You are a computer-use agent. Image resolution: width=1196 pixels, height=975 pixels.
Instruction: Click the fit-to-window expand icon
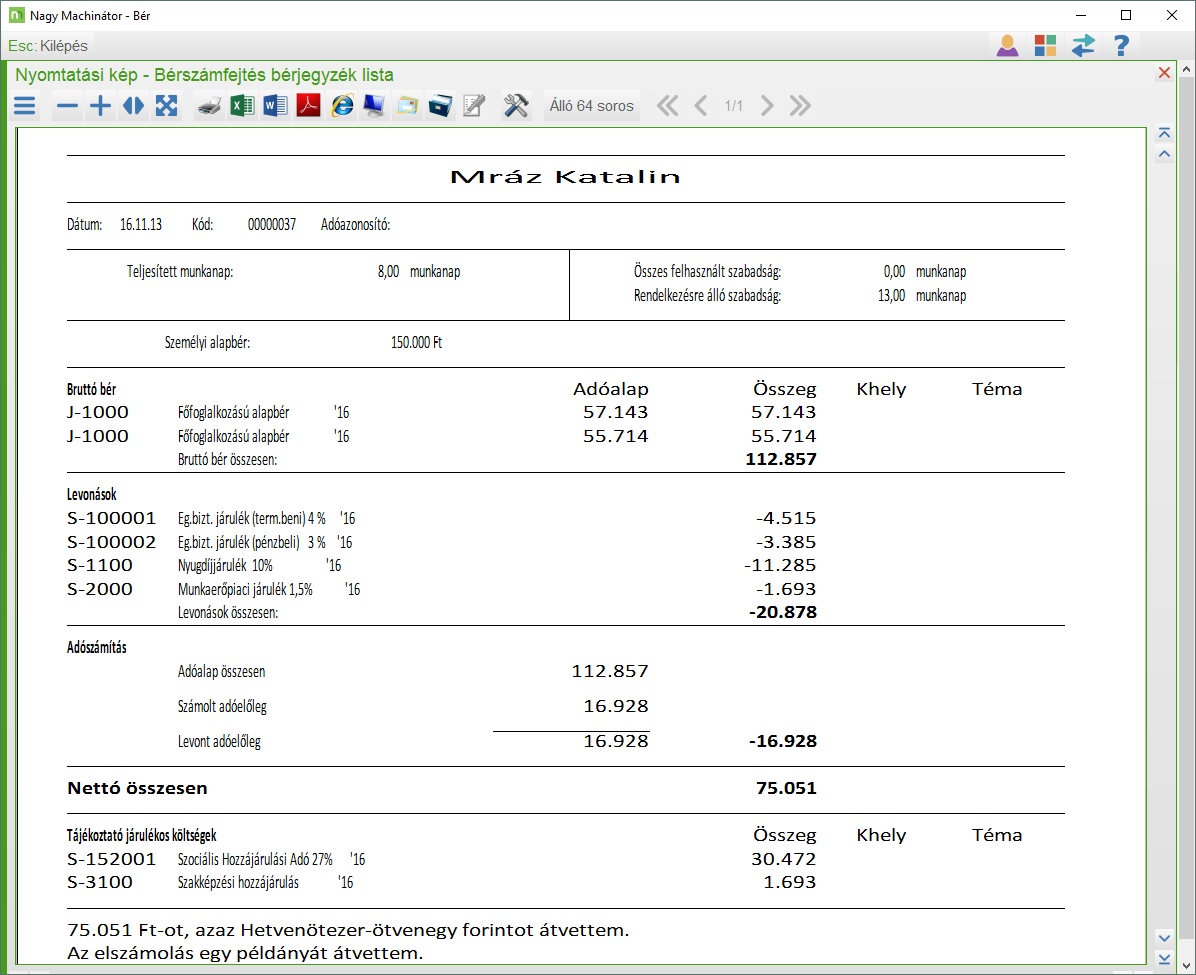coord(166,106)
